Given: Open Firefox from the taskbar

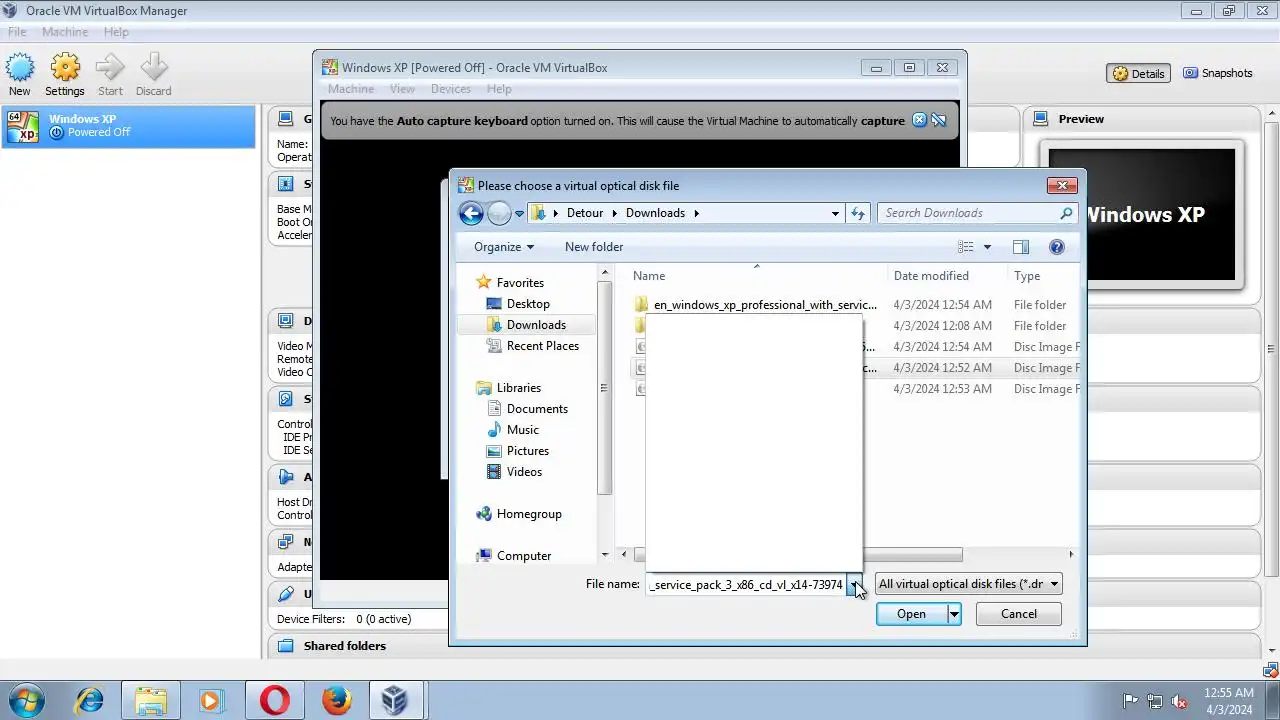Looking at the screenshot, I should click(337, 700).
